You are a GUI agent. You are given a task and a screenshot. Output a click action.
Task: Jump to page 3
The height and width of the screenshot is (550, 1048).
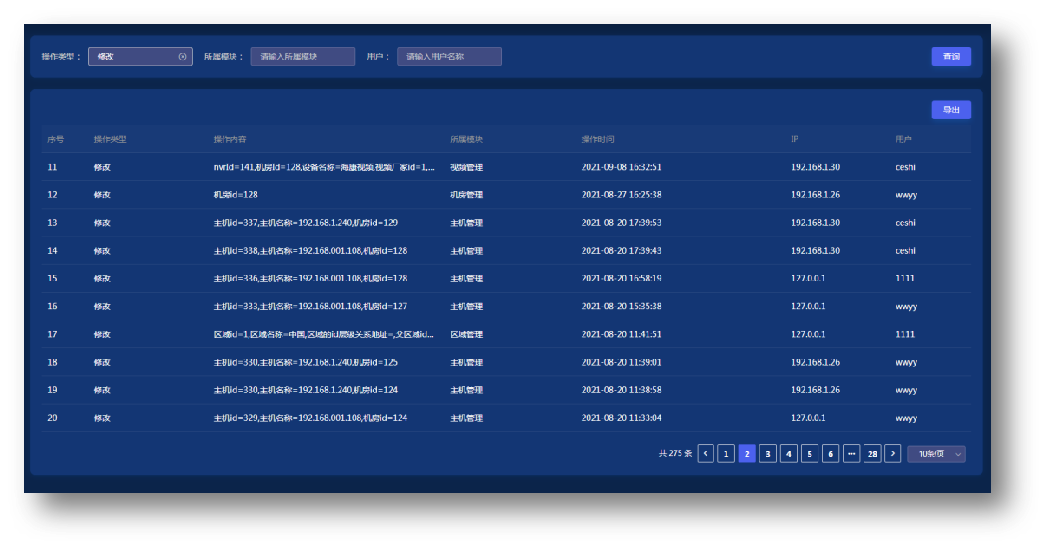click(x=768, y=454)
